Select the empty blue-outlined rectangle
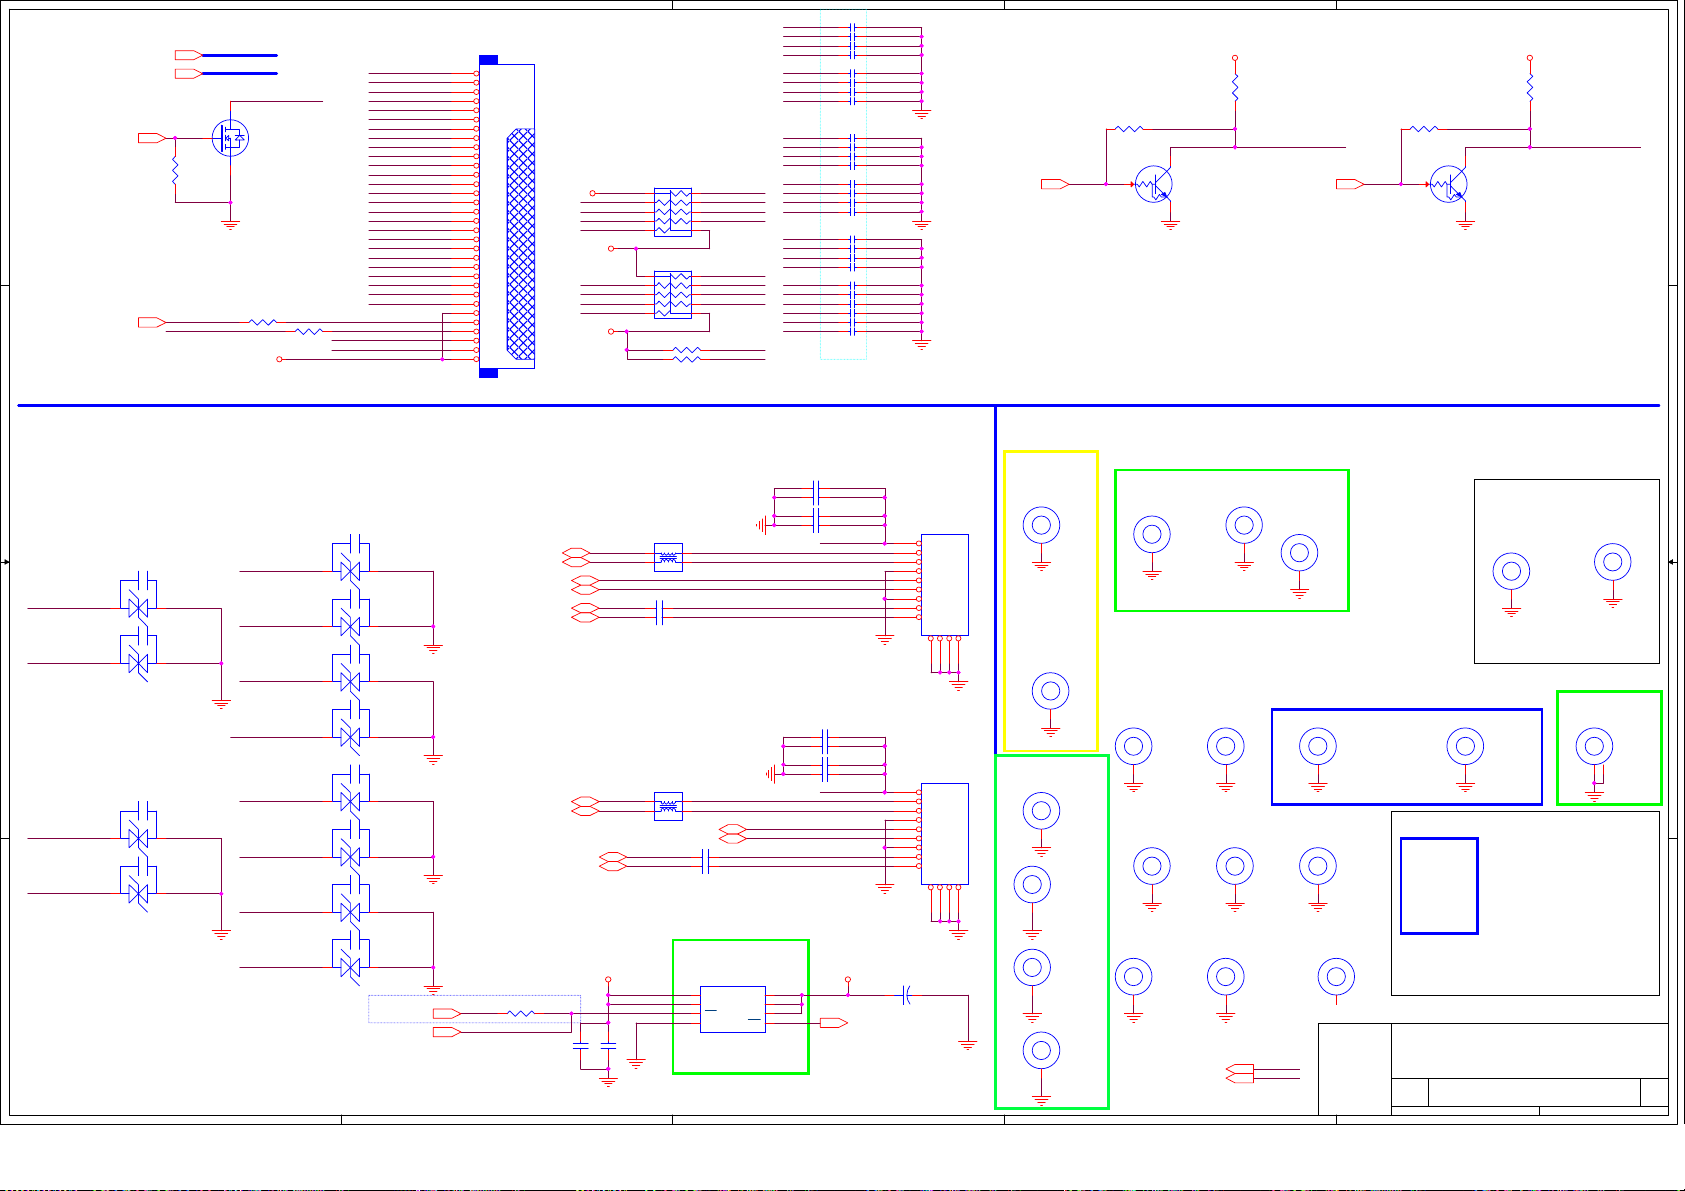The image size is (1685, 1191). pos(1439,886)
